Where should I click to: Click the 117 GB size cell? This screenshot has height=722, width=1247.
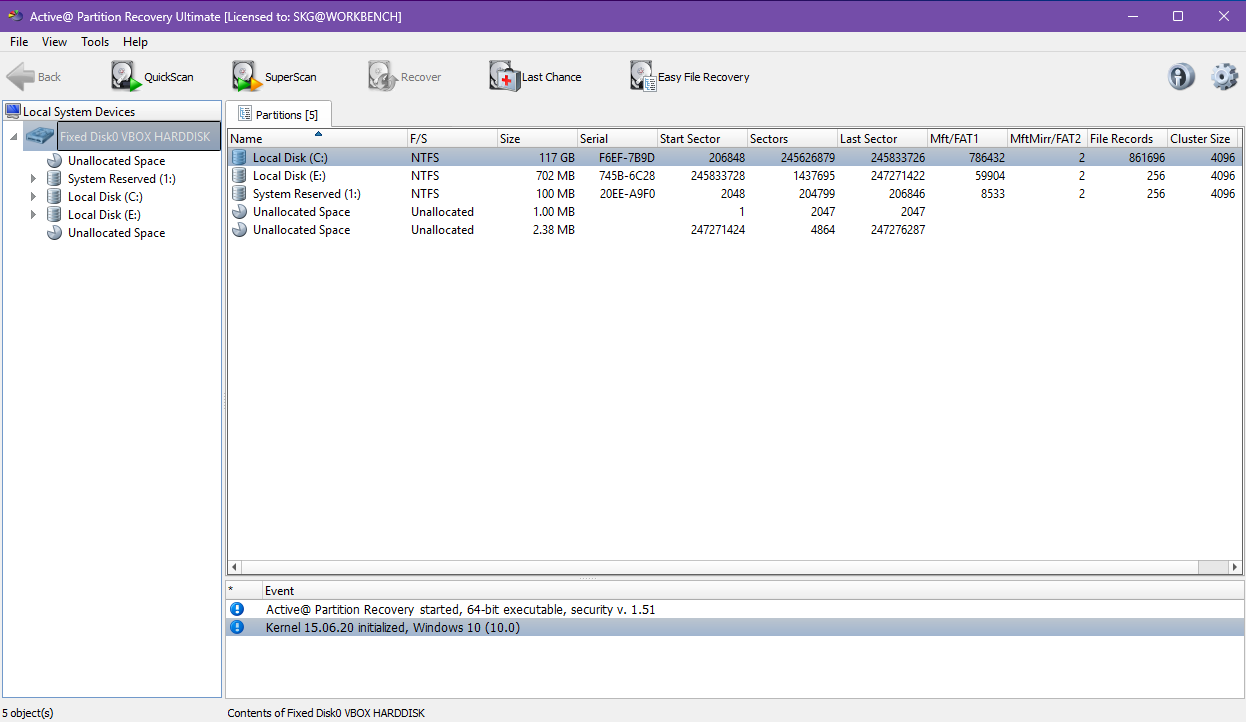(x=555, y=158)
